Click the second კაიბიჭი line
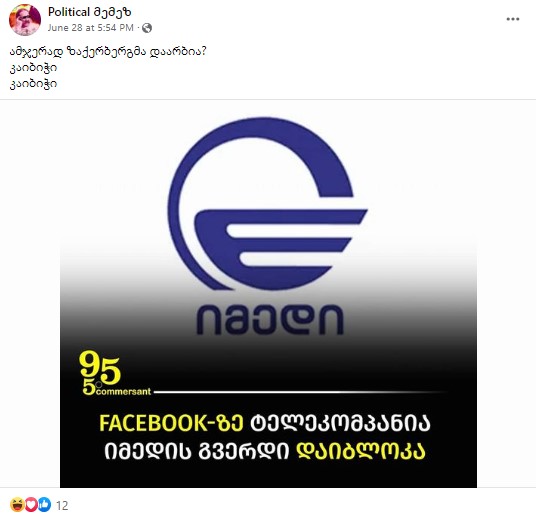536x519 pixels. (33, 84)
